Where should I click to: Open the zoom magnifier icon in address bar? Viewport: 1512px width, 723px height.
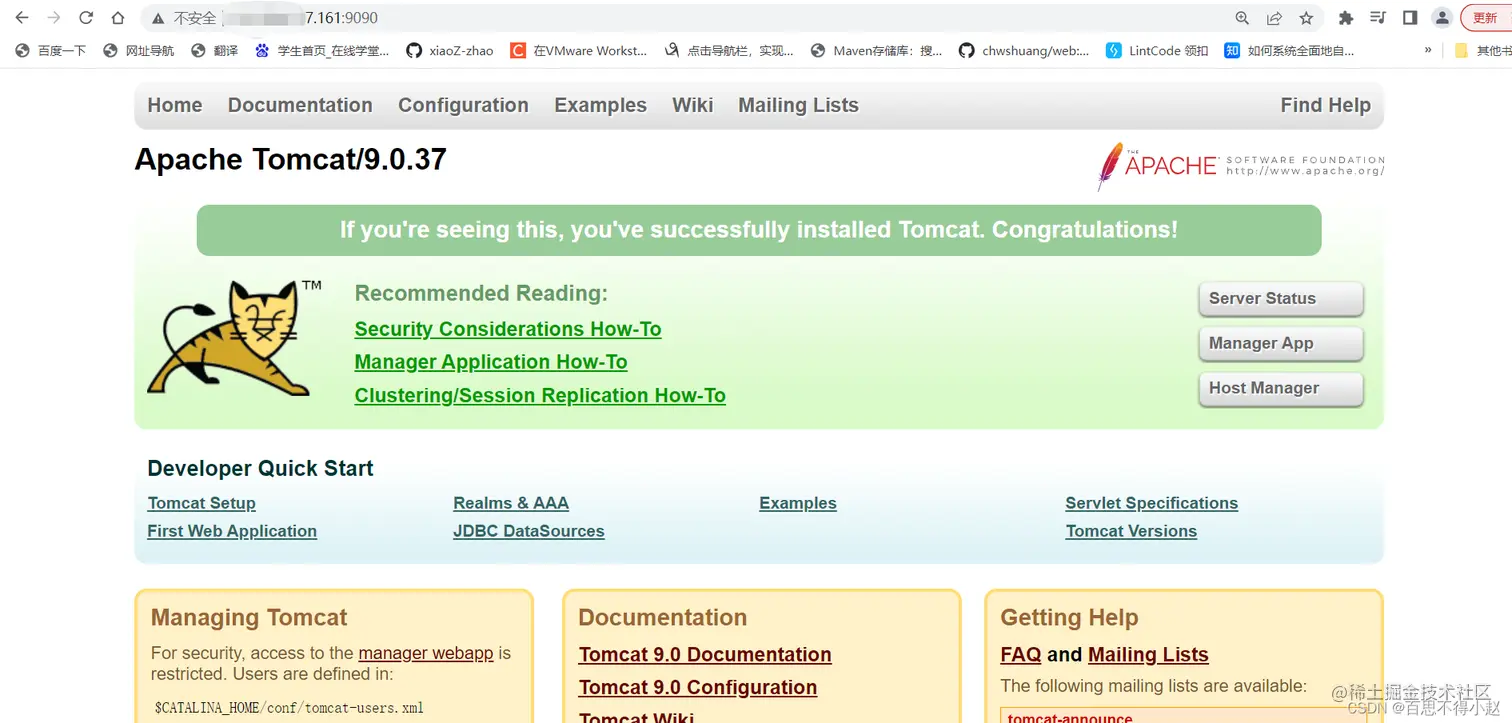[x=1242, y=18]
